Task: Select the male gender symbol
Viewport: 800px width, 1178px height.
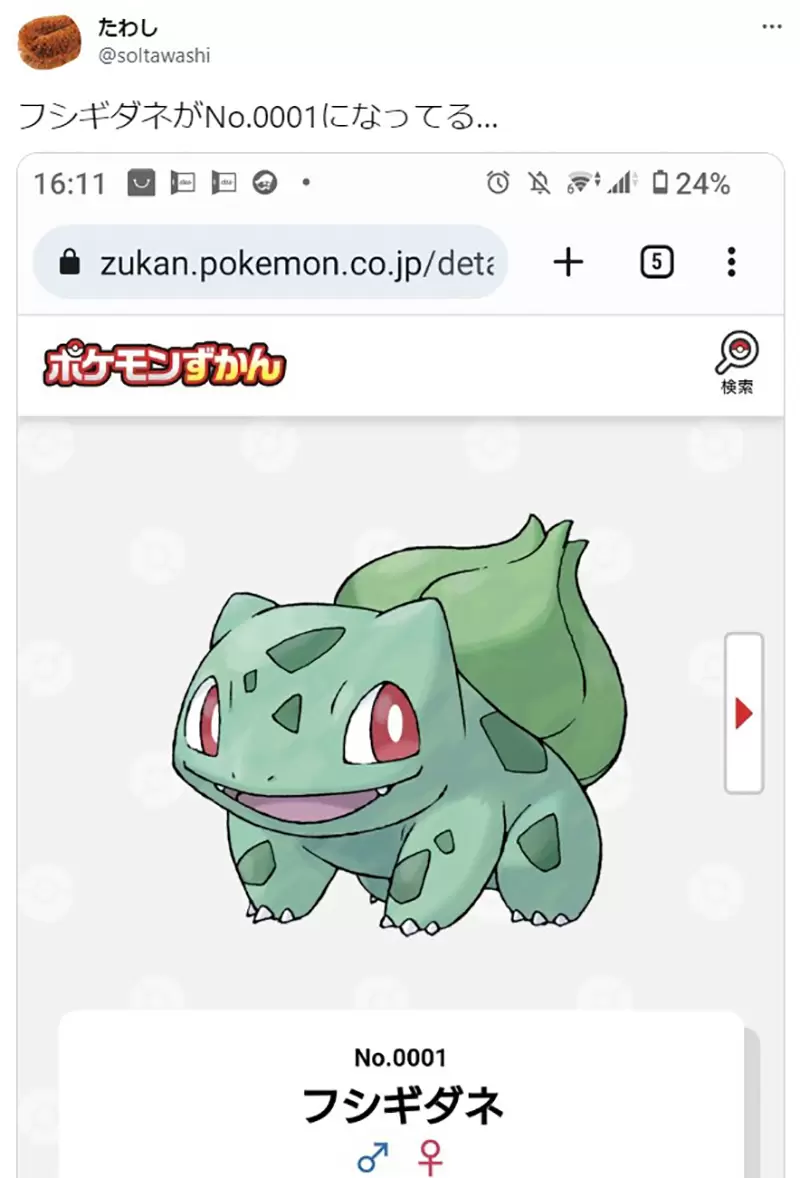Action: tap(373, 1158)
